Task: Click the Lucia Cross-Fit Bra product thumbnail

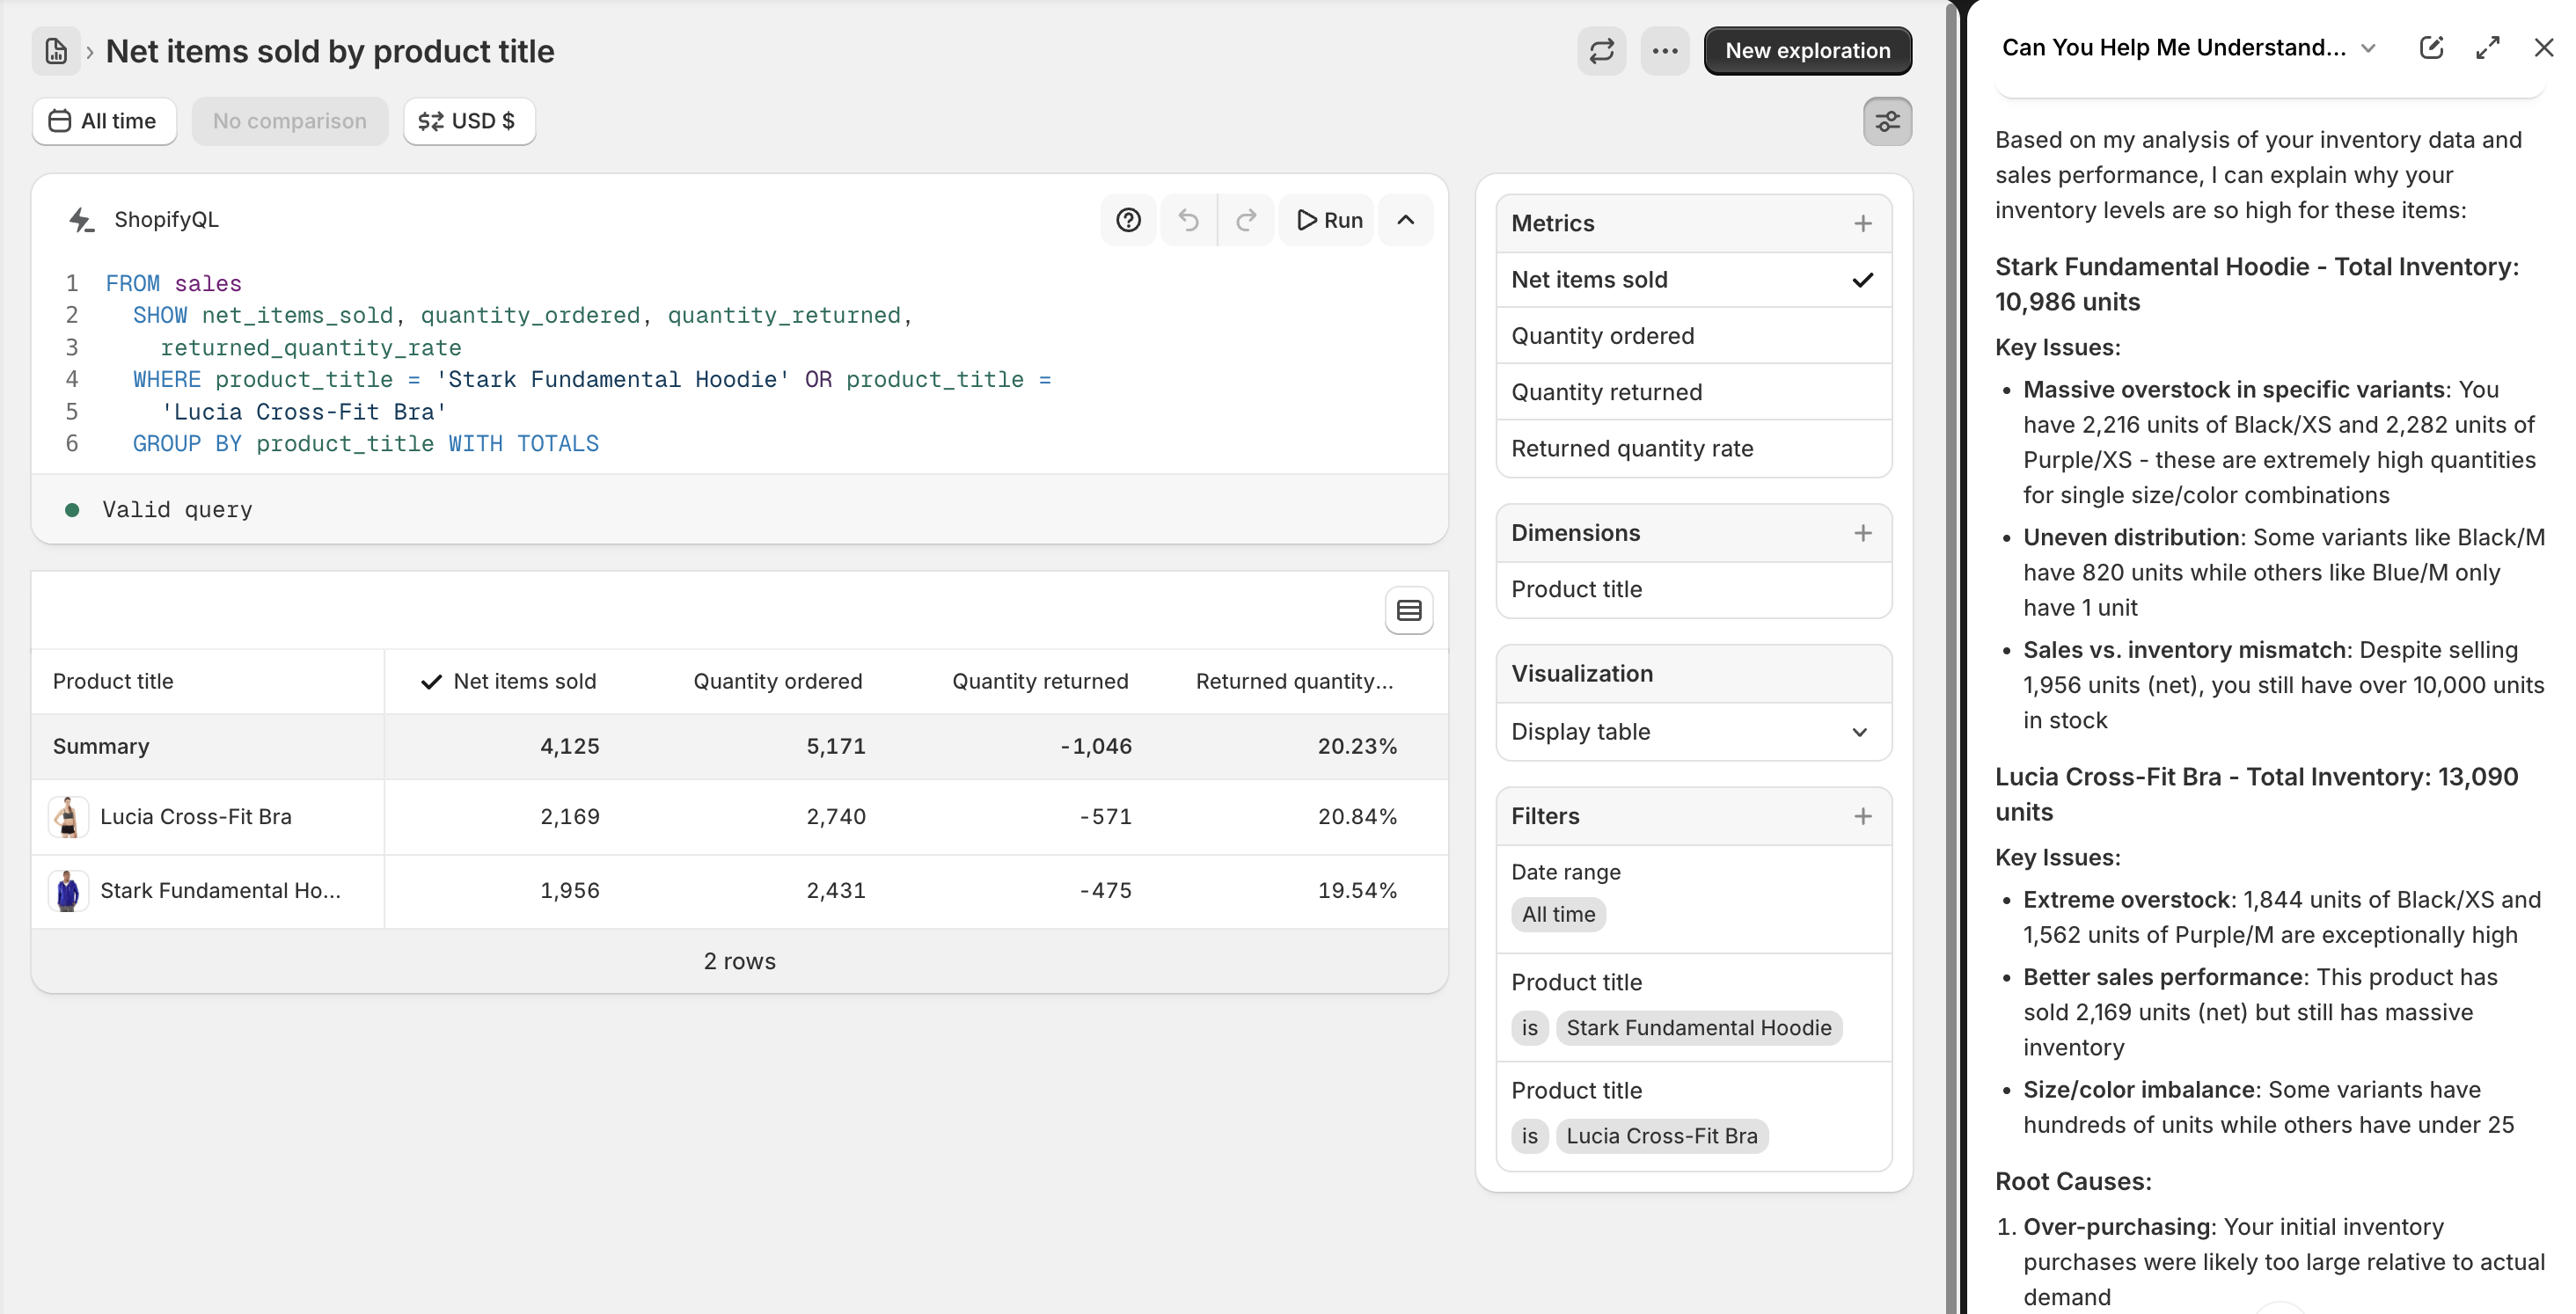Action: tap(68, 816)
